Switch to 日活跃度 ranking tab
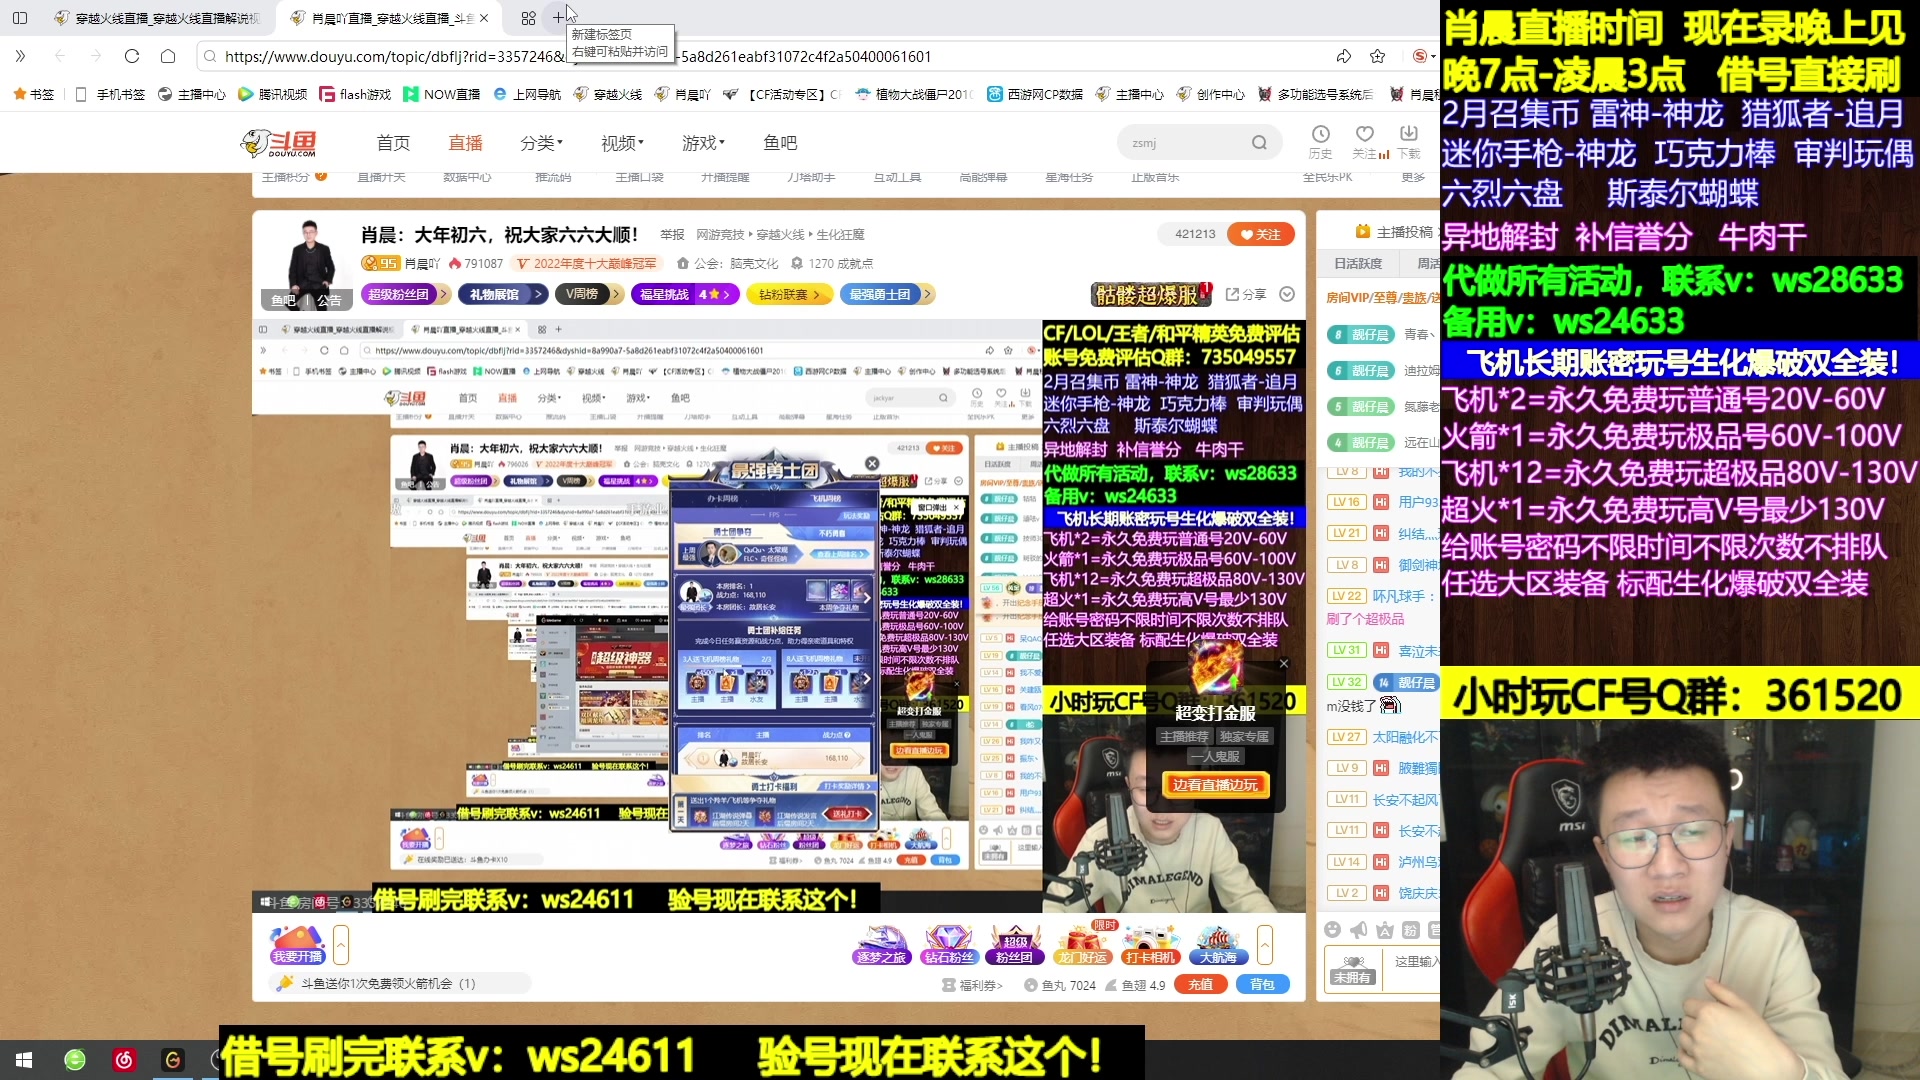1920x1080 pixels. (x=1358, y=263)
